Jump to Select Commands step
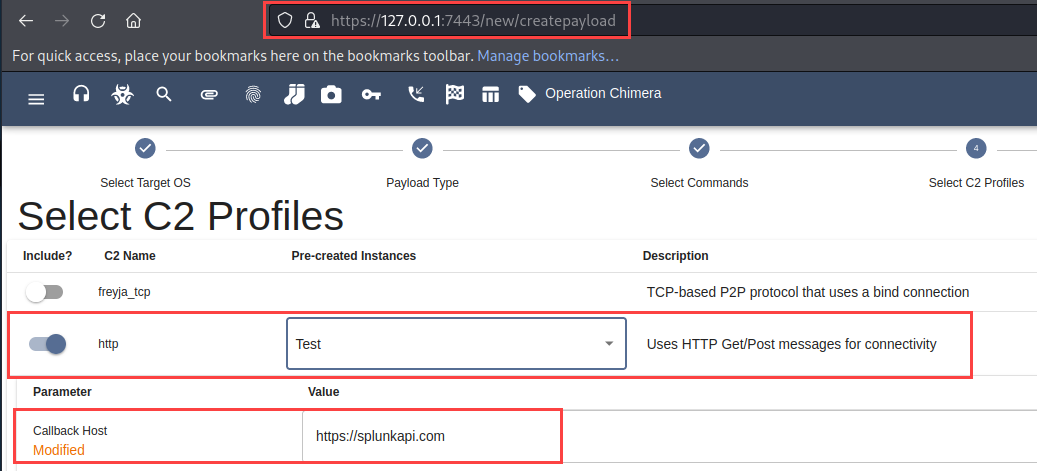Image resolution: width=1037 pixels, height=471 pixels. (x=699, y=149)
